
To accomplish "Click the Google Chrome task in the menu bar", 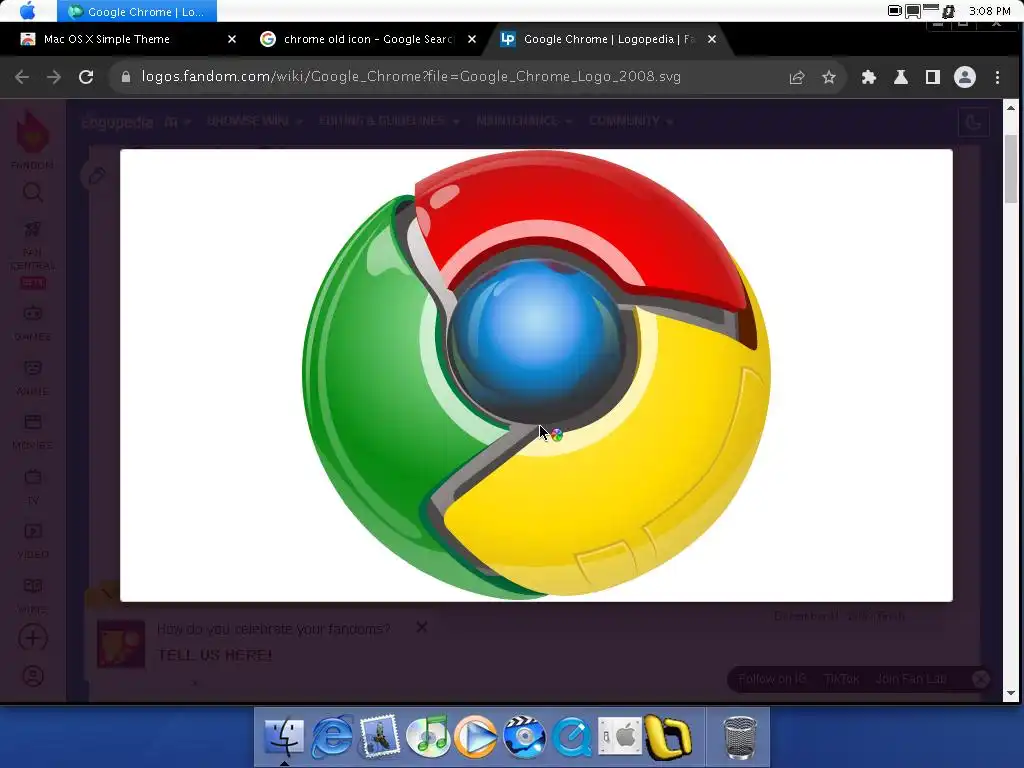I will point(136,11).
